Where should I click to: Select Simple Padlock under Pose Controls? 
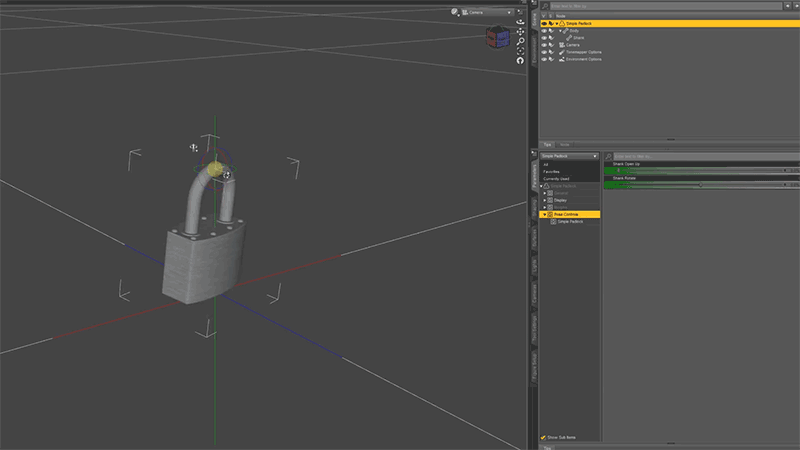coord(570,222)
